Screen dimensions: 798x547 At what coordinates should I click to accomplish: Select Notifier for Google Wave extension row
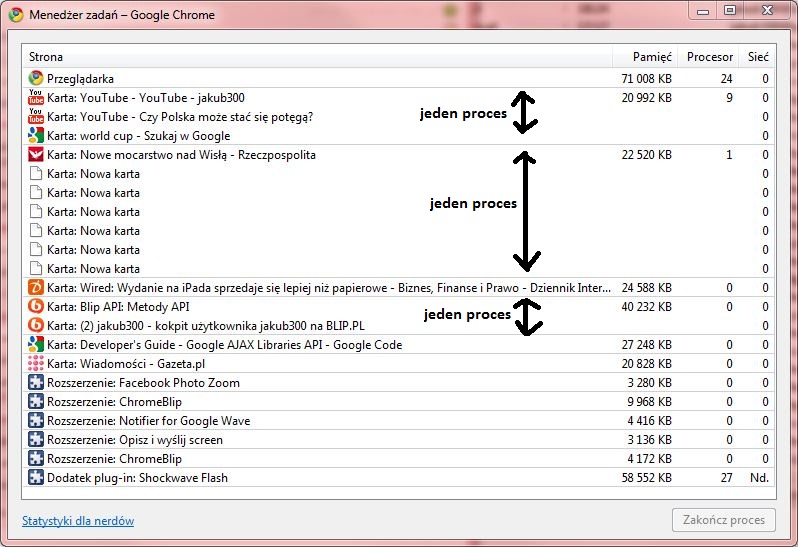tap(148, 421)
